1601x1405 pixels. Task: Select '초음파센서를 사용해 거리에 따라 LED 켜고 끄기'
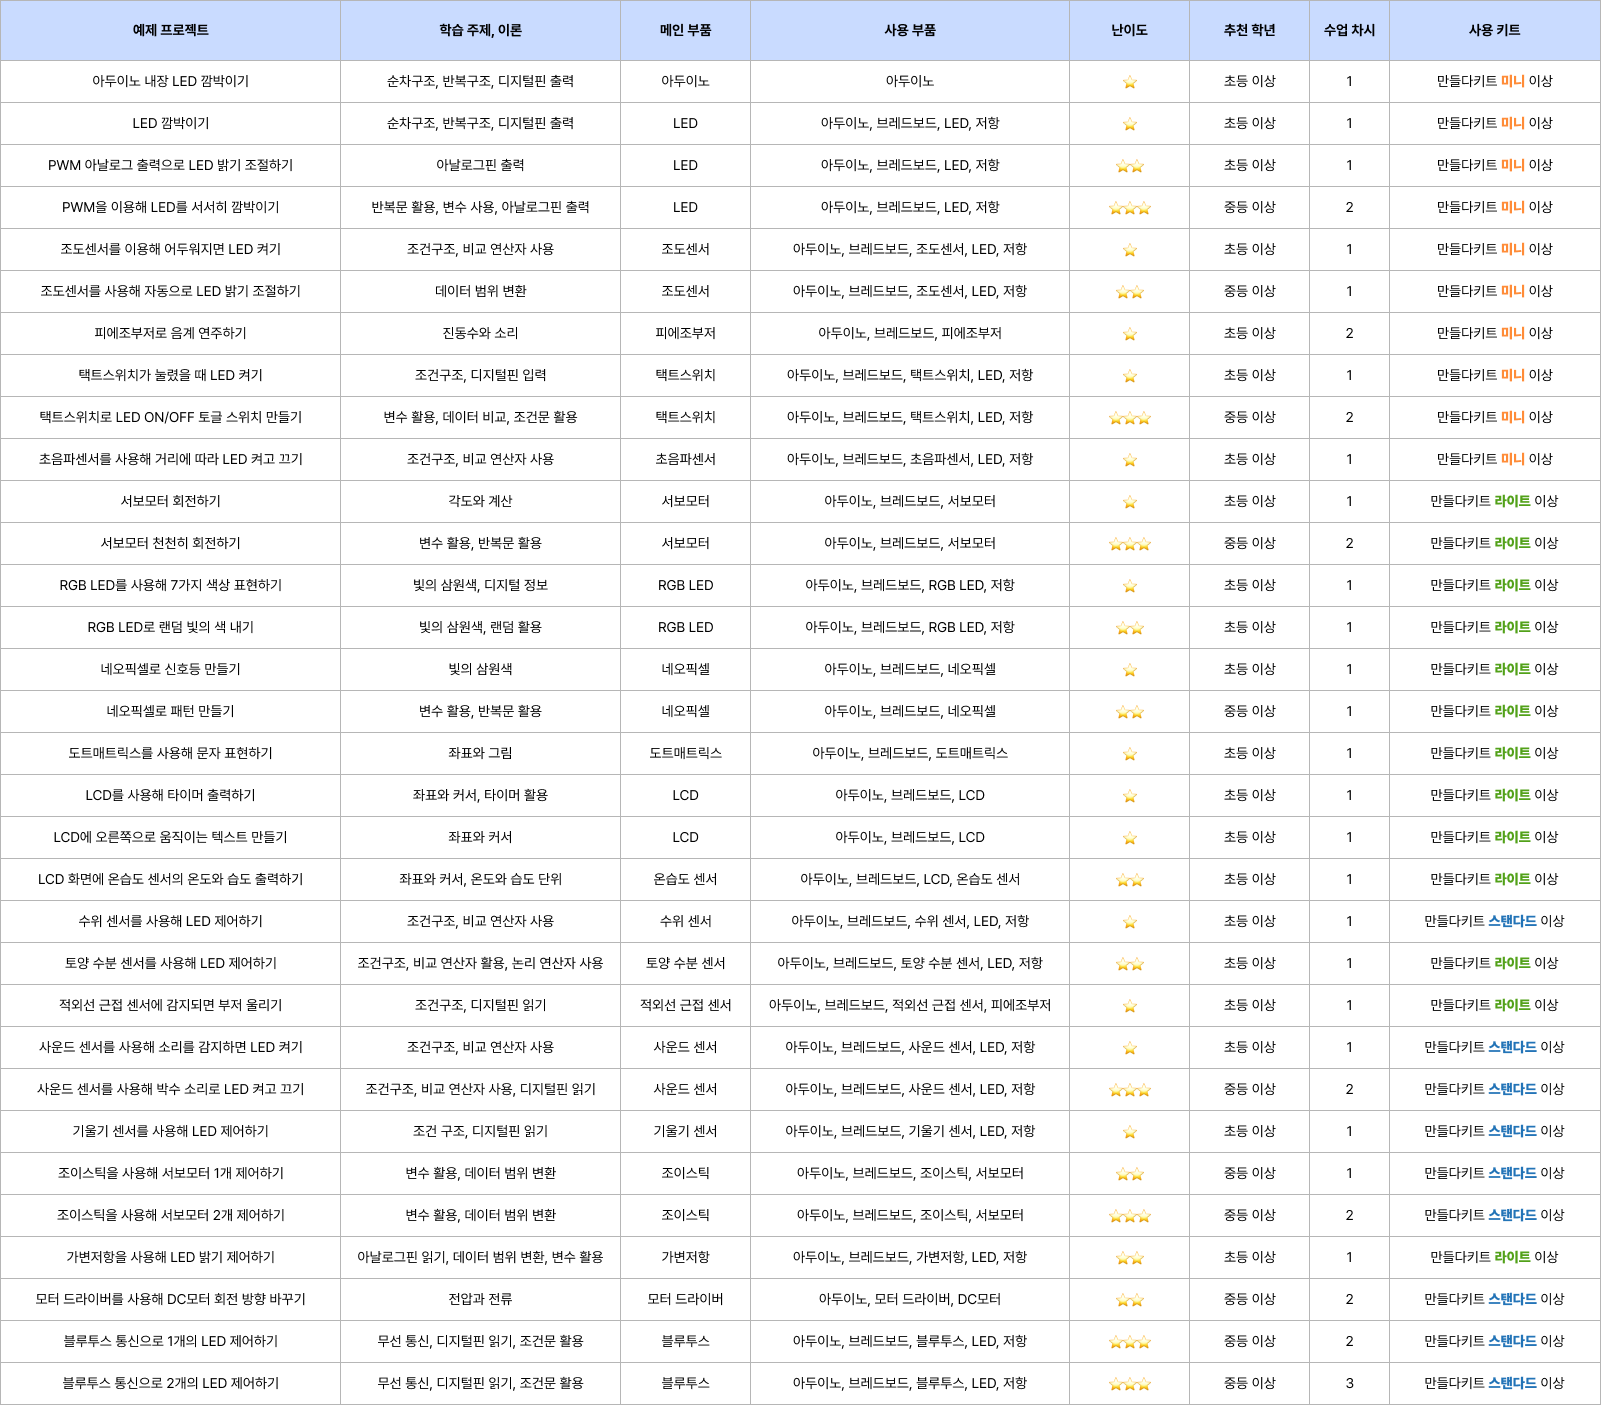pos(170,459)
